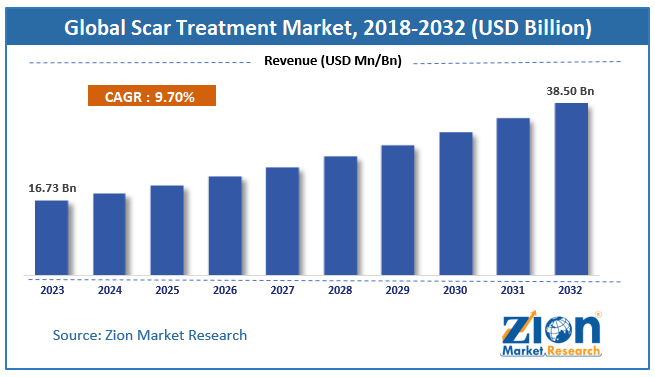Select the 2027 bar in the chart

[x=282, y=221]
